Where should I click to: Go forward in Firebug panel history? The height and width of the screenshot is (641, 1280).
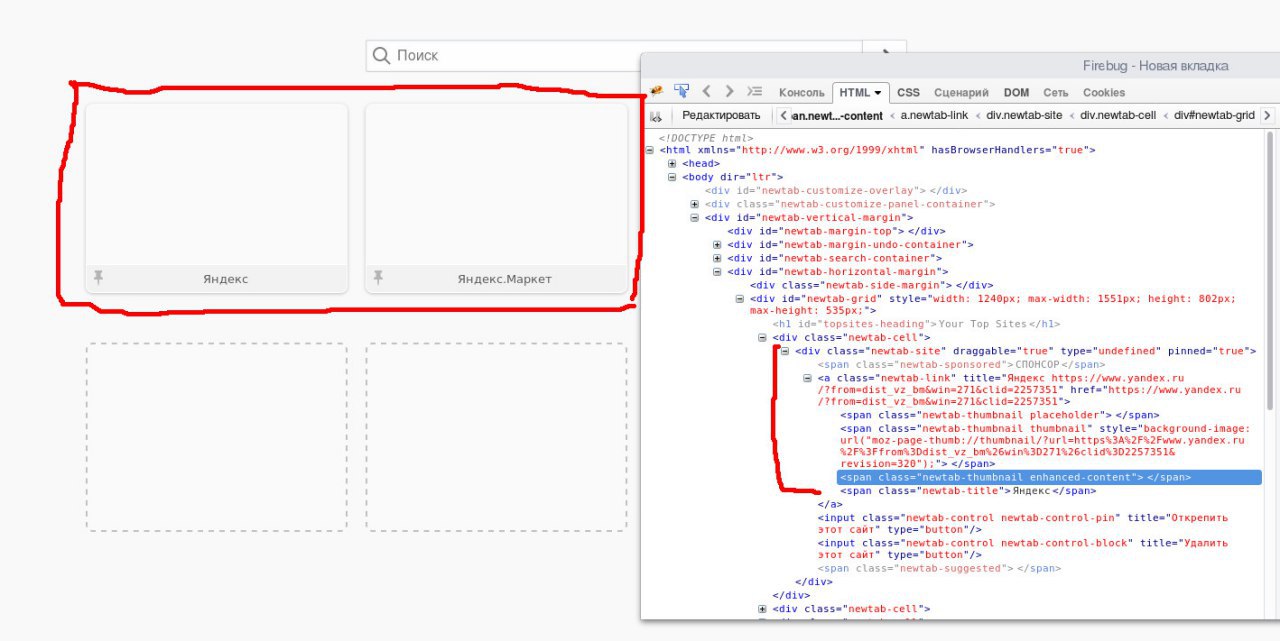tap(729, 91)
